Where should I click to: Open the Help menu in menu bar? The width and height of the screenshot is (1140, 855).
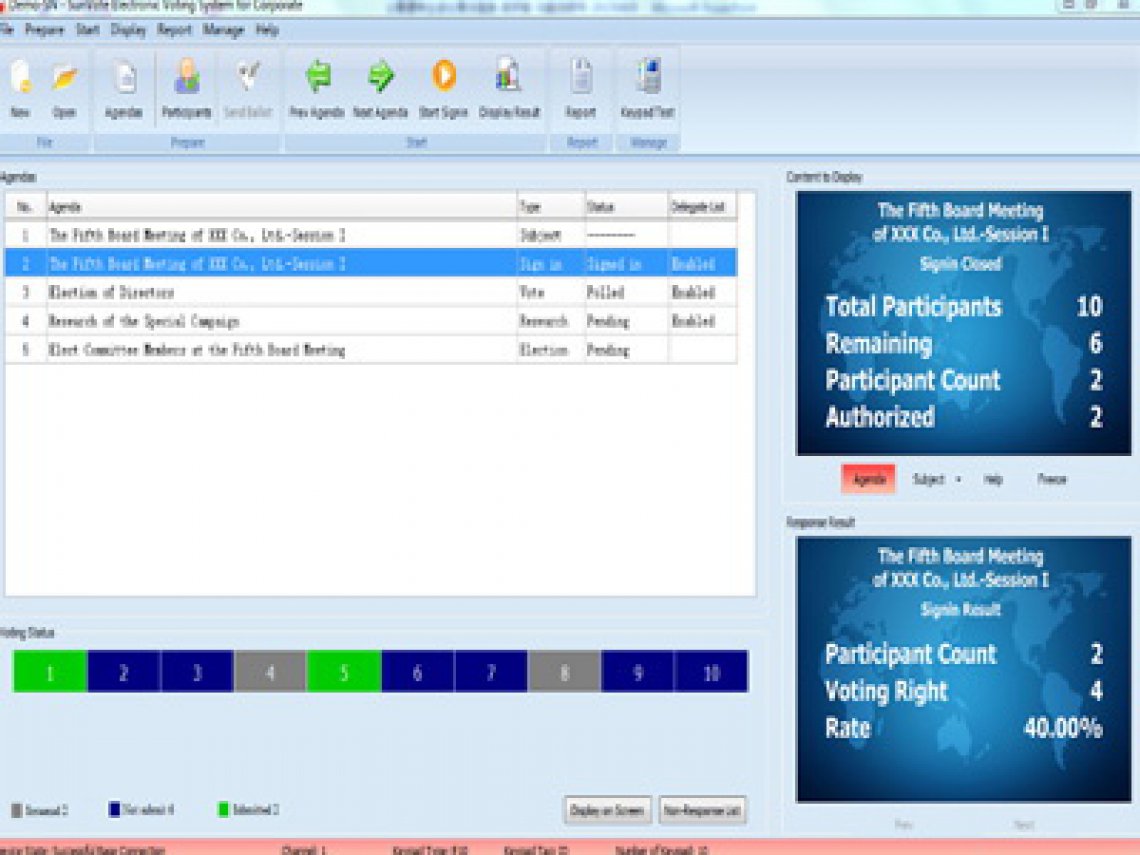click(268, 30)
